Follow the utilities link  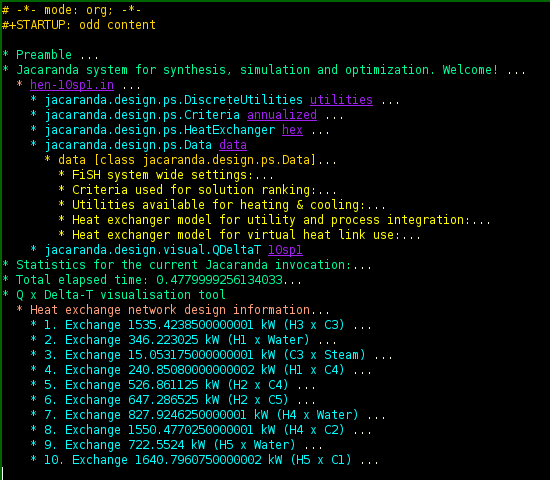341,100
